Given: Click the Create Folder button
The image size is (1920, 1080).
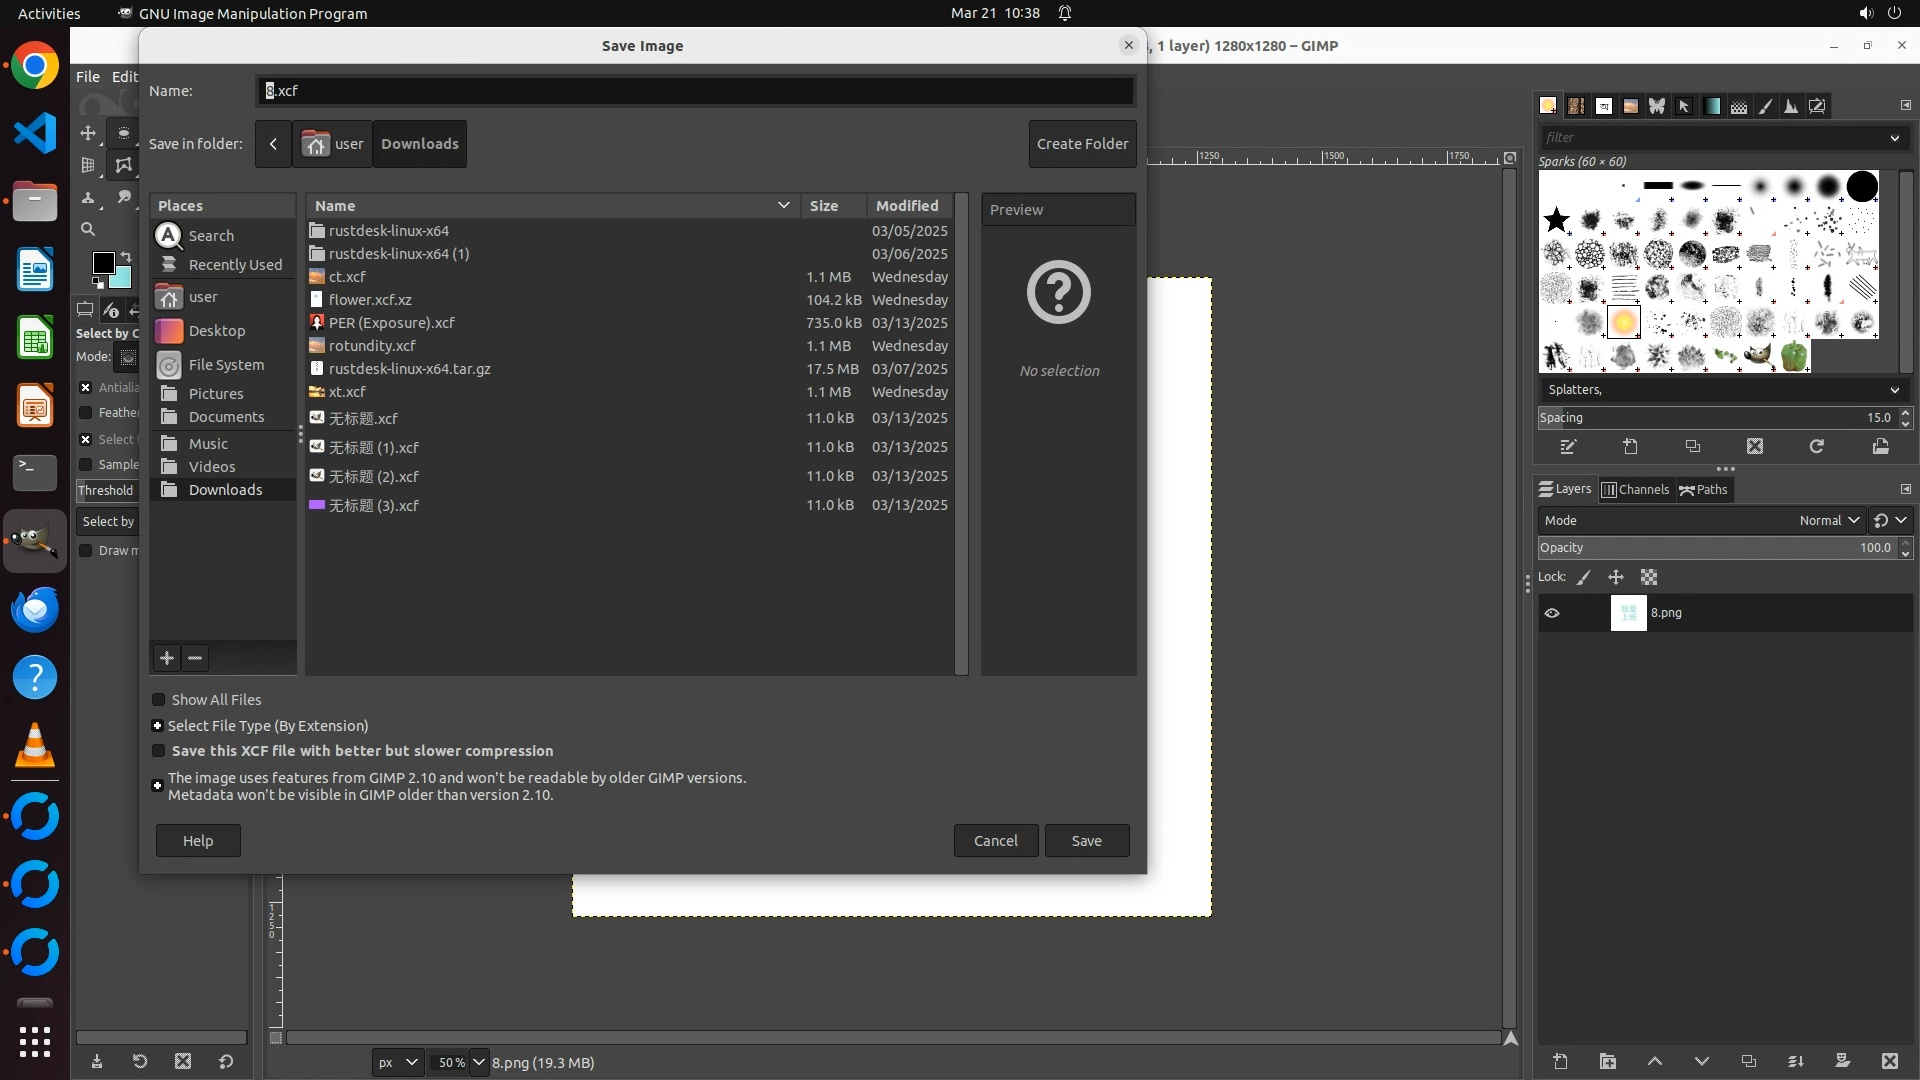Looking at the screenshot, I should point(1082,144).
